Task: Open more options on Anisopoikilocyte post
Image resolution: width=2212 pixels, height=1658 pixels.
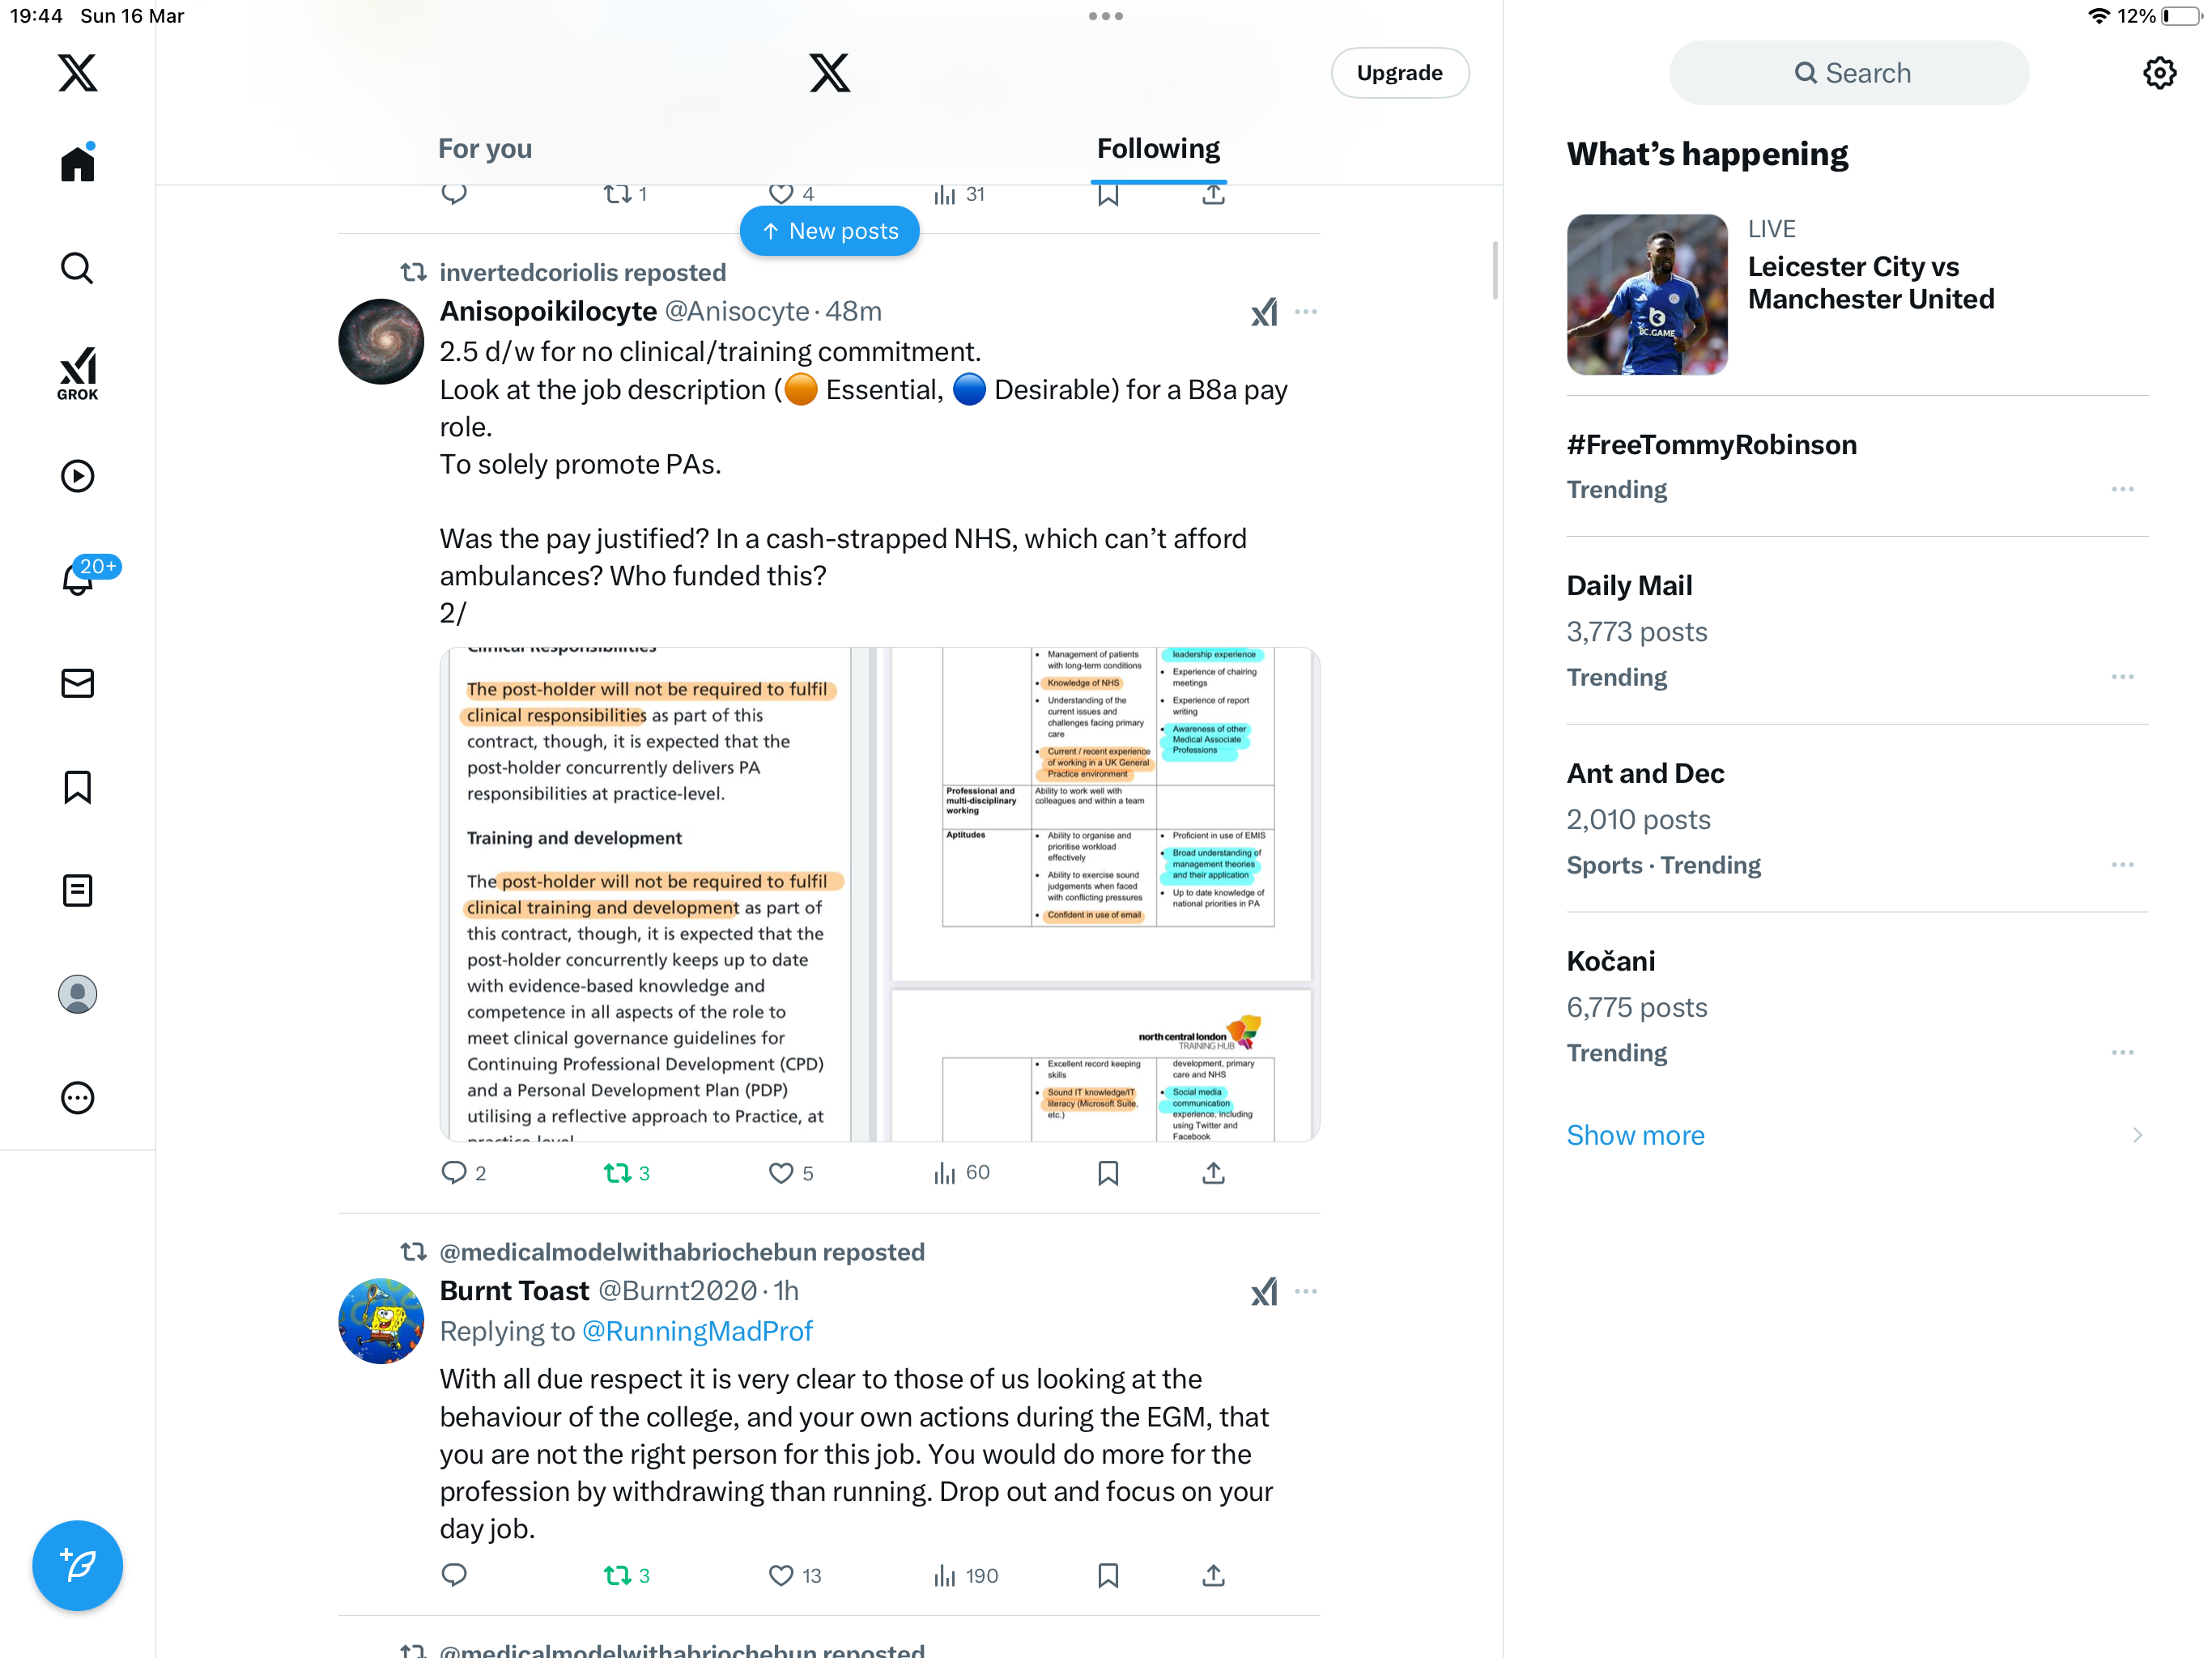Action: (x=1306, y=312)
